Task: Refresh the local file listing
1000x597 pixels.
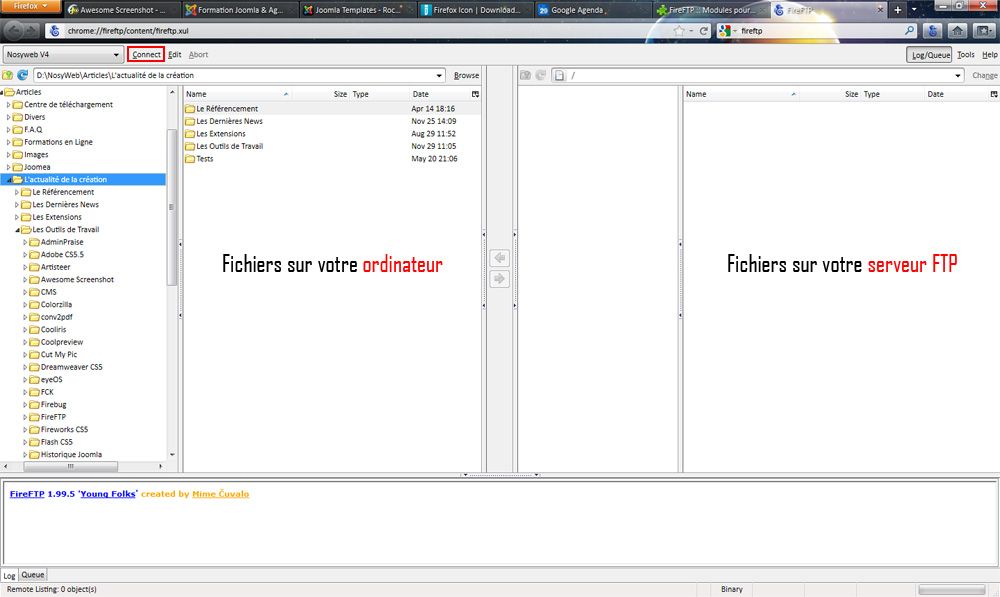Action: (22, 75)
